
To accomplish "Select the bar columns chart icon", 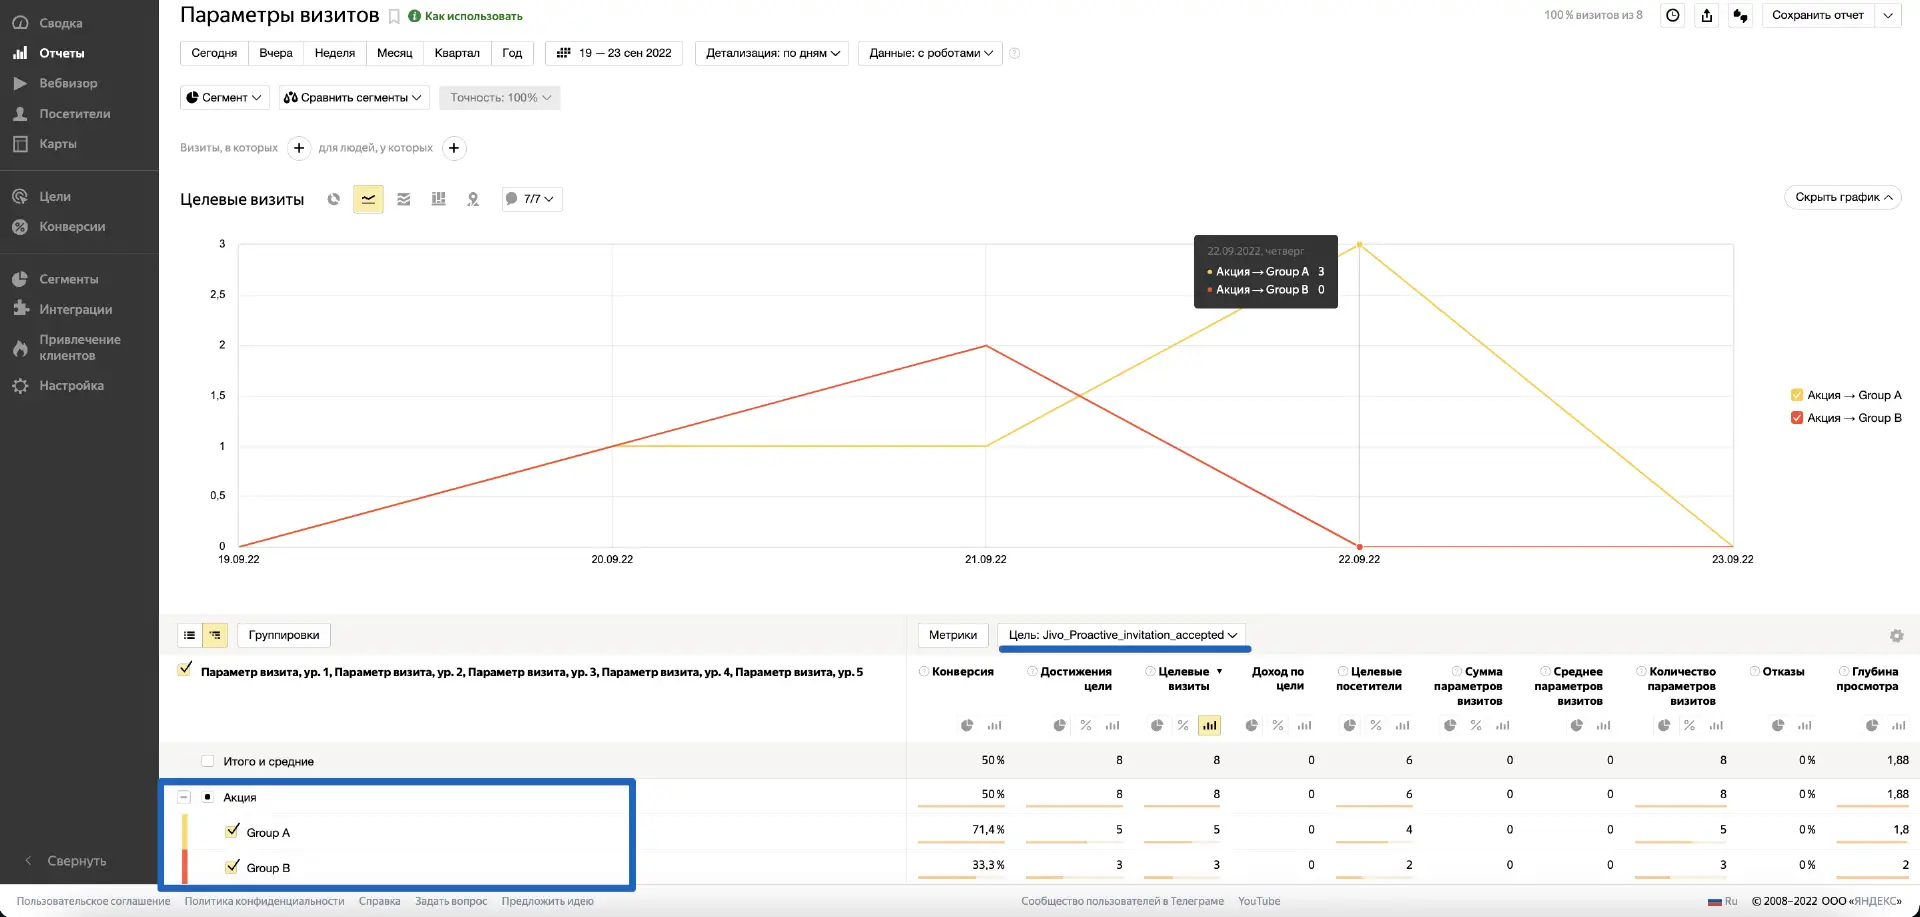I will tap(438, 199).
